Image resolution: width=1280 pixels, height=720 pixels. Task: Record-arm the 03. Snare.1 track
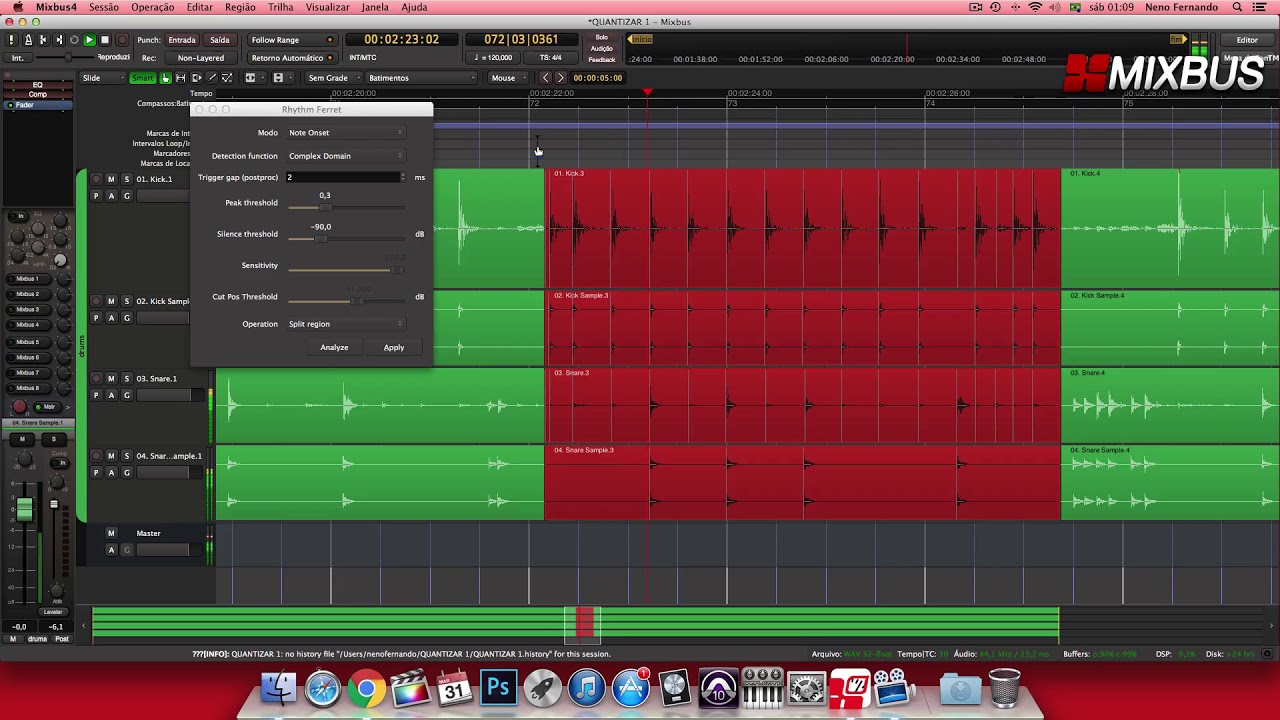(96, 379)
